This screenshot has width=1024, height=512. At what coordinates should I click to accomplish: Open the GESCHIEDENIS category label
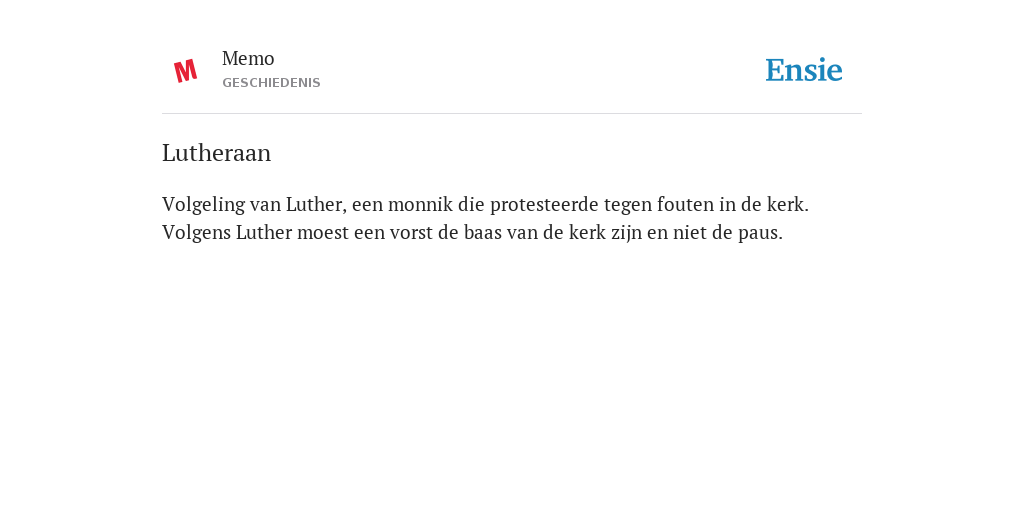click(x=271, y=83)
